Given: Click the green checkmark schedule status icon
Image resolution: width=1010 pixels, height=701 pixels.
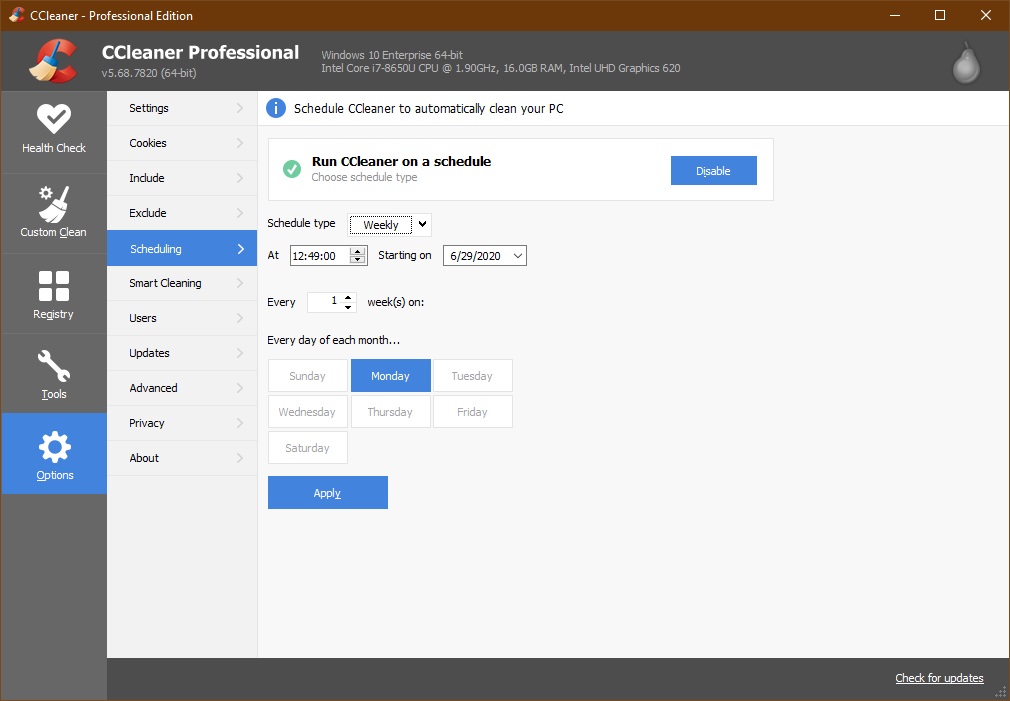Looking at the screenshot, I should 291,170.
